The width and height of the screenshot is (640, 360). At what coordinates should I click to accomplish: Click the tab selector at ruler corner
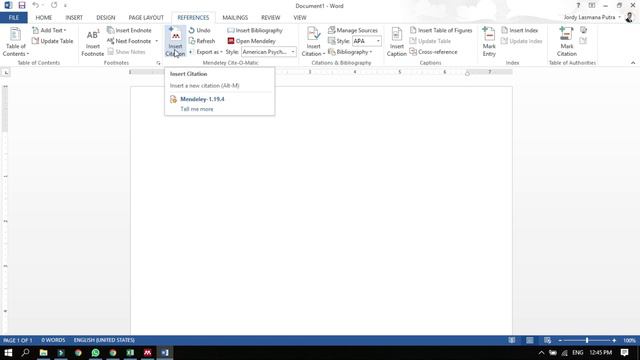coord(6,72)
